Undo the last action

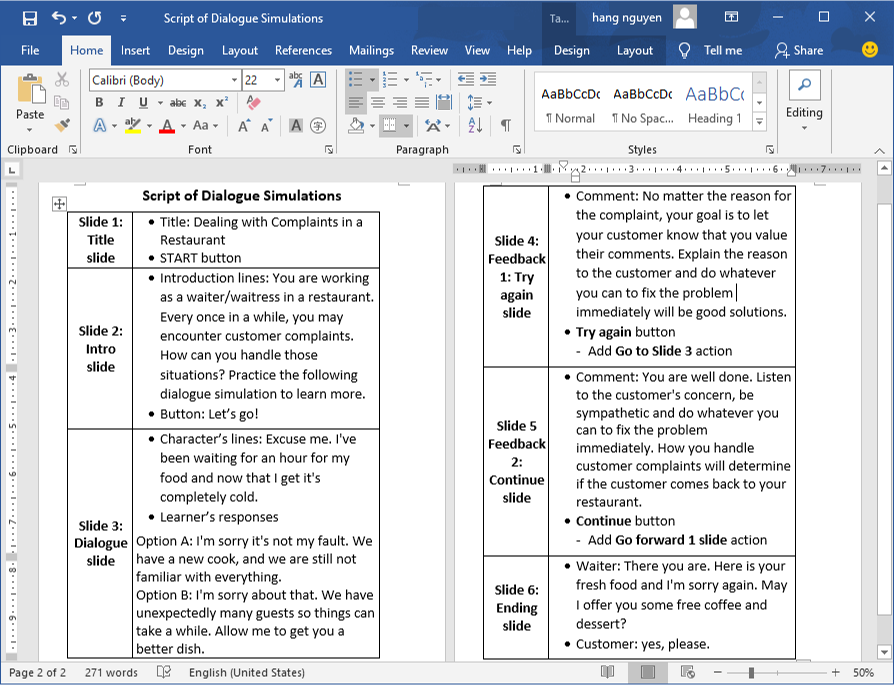click(59, 18)
